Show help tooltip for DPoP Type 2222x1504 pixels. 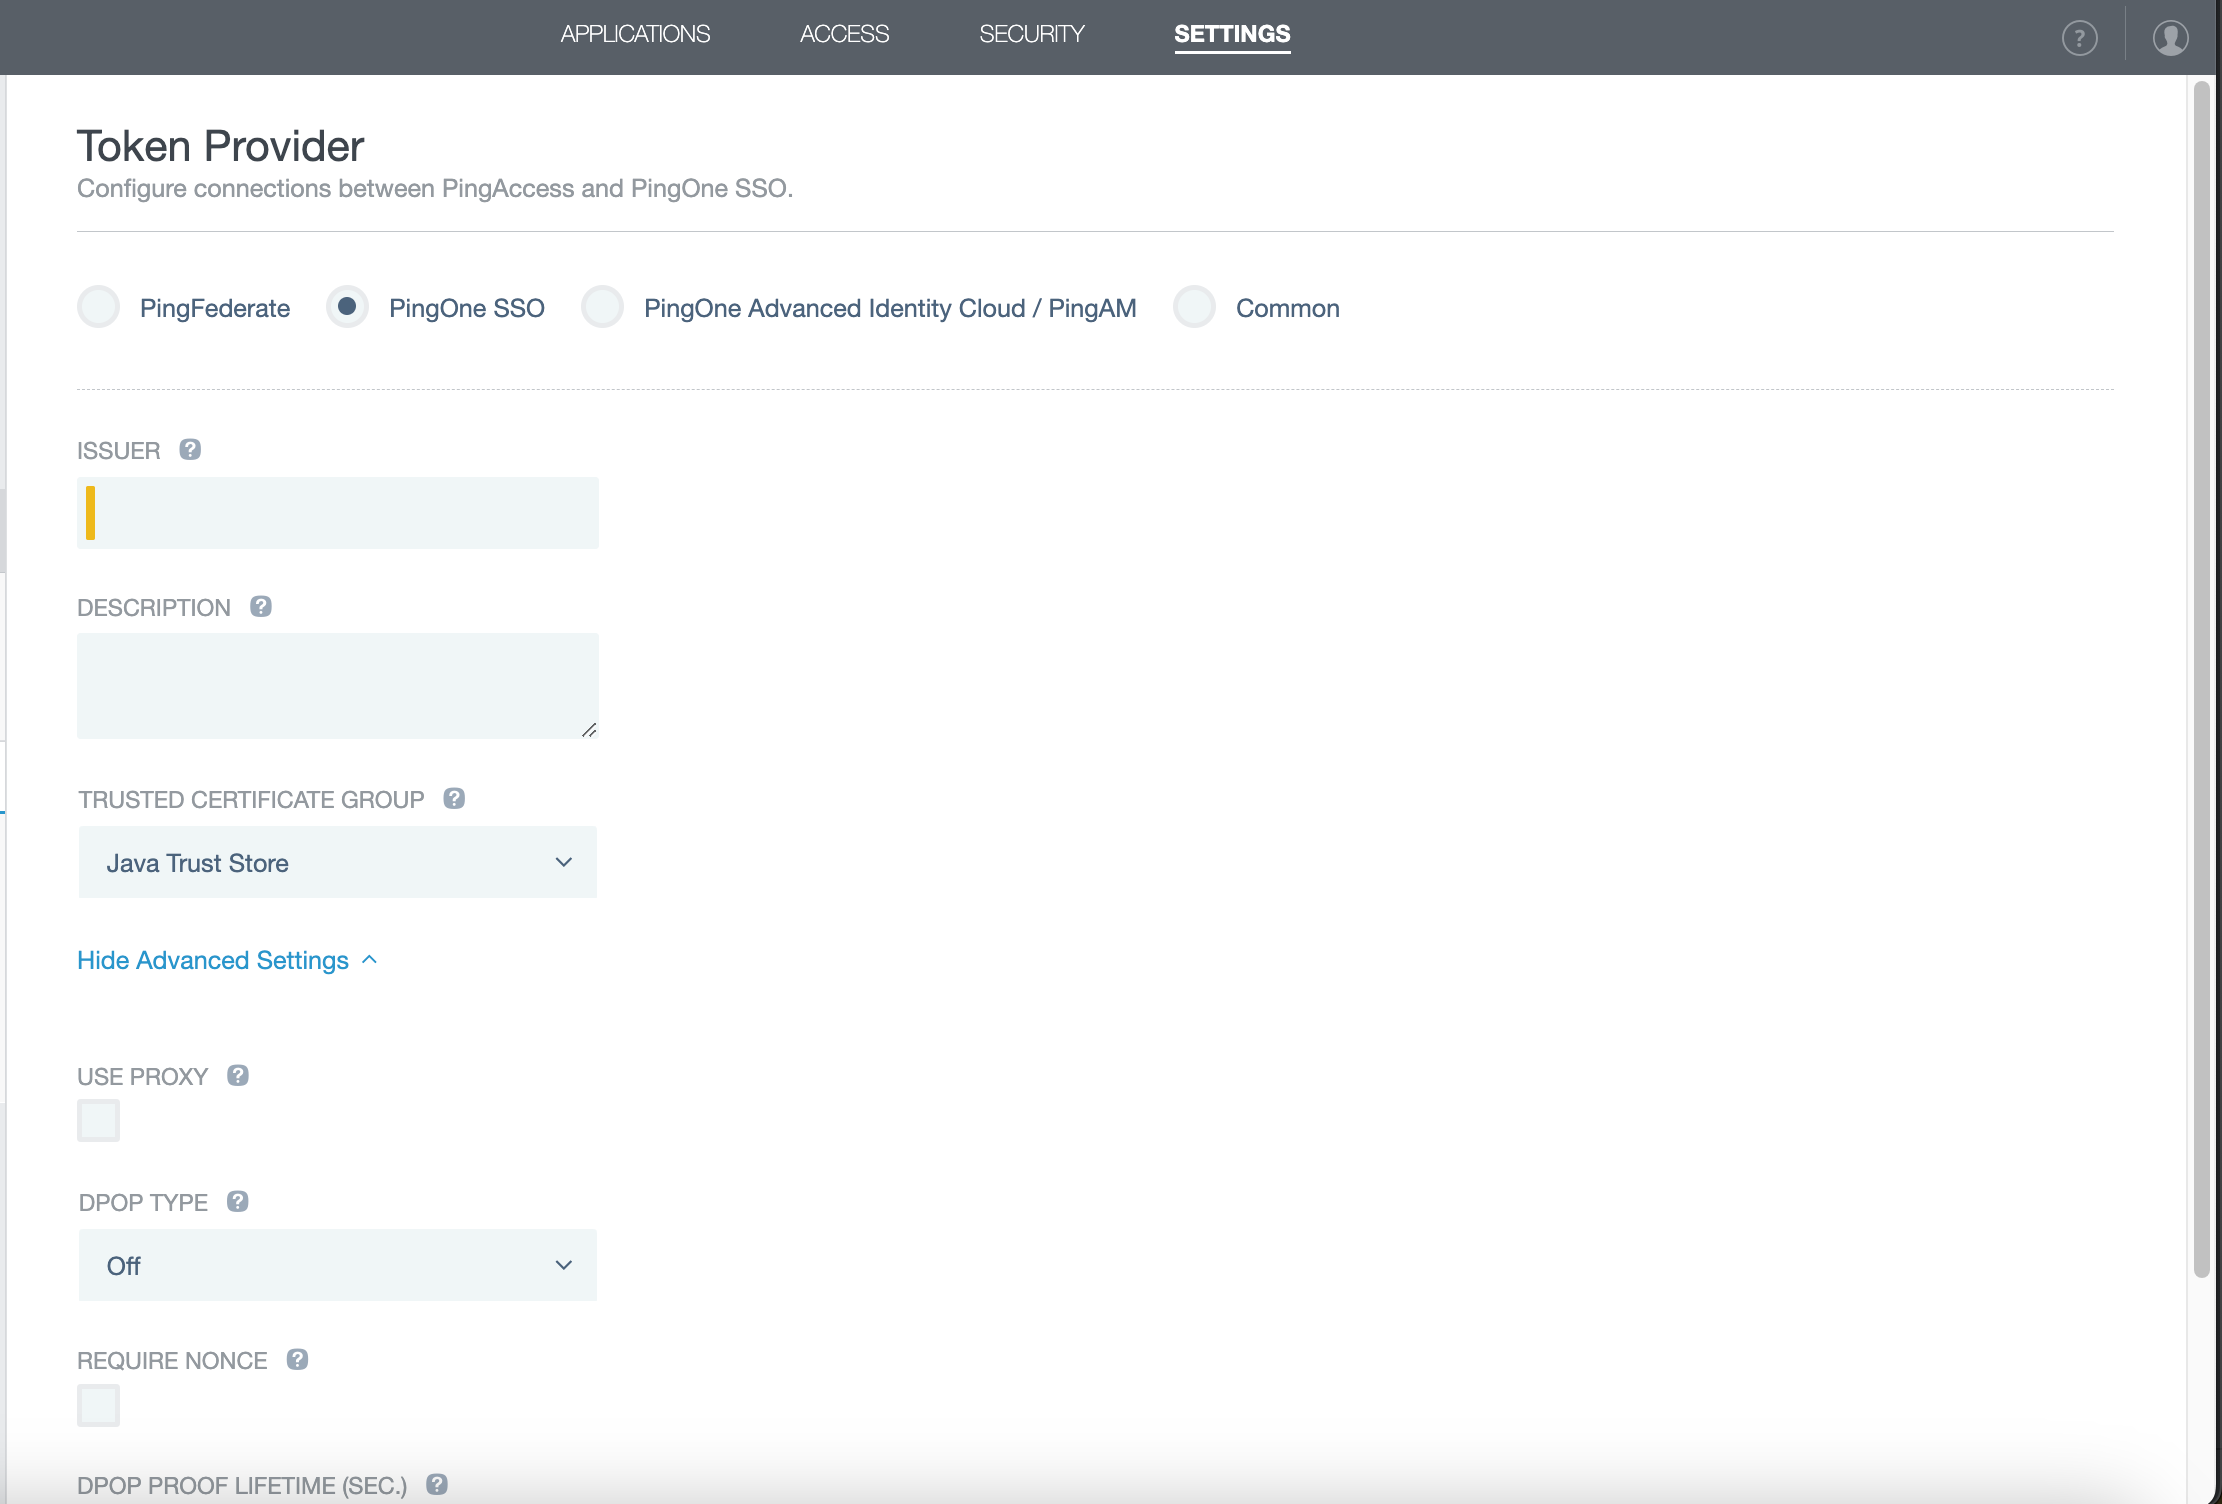[x=237, y=1201]
